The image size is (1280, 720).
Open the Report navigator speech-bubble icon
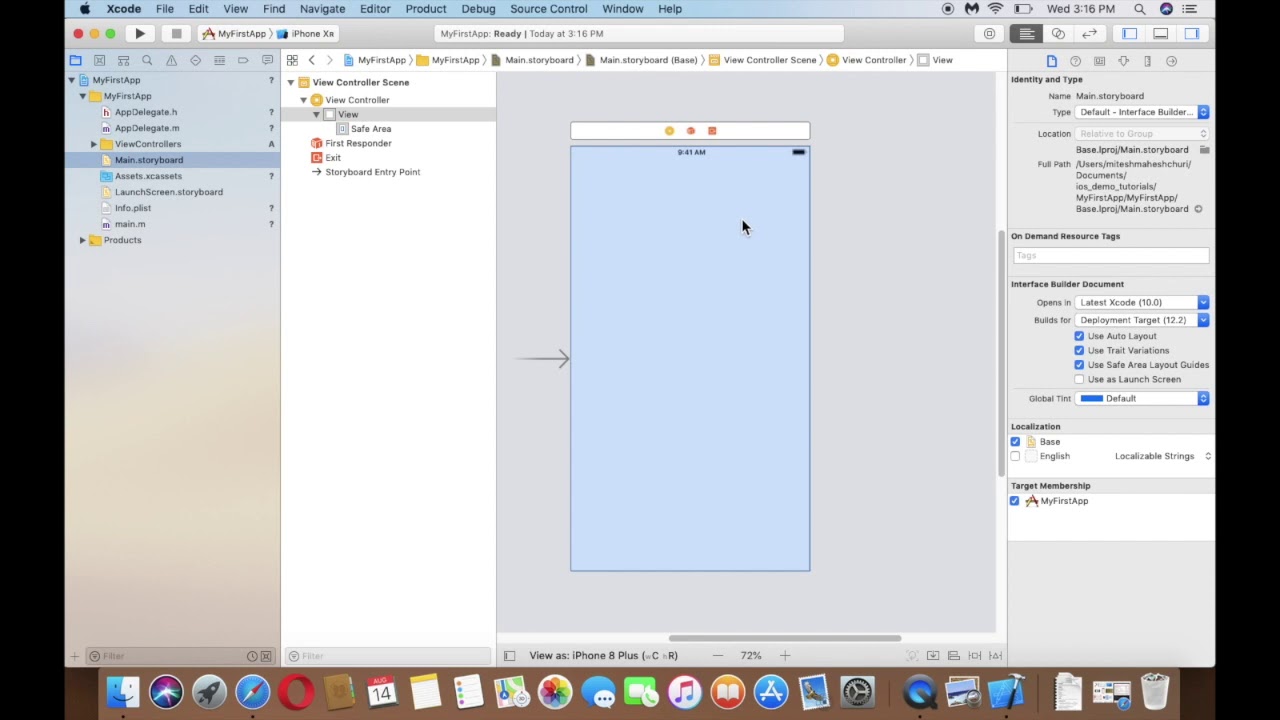(x=267, y=61)
